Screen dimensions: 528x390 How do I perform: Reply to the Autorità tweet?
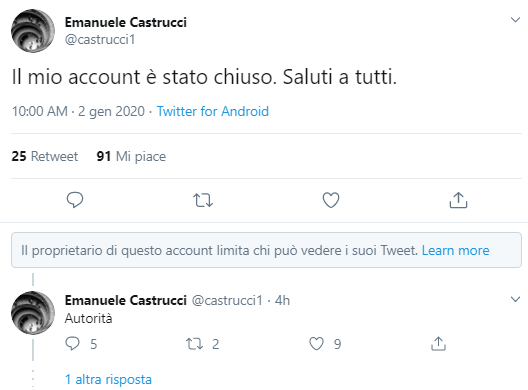click(x=72, y=344)
